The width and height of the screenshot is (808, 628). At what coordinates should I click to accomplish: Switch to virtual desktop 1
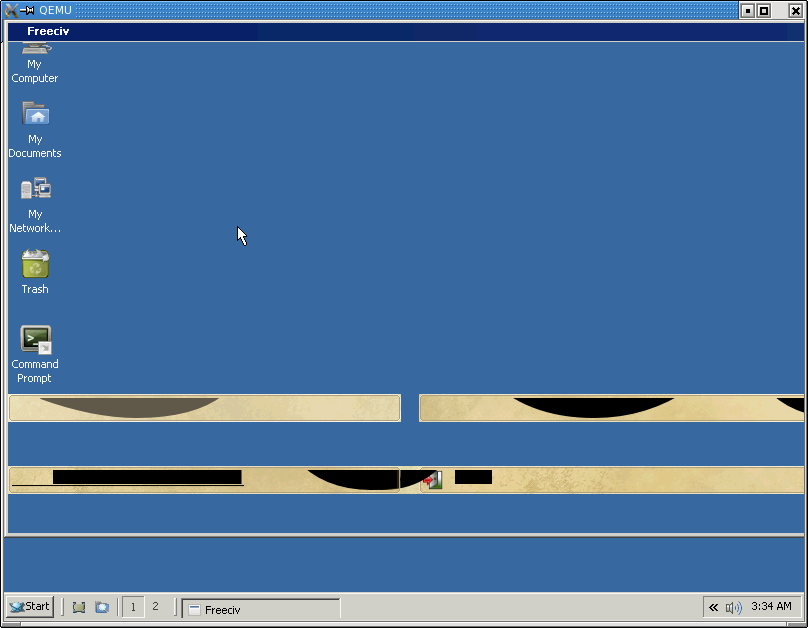click(133, 607)
